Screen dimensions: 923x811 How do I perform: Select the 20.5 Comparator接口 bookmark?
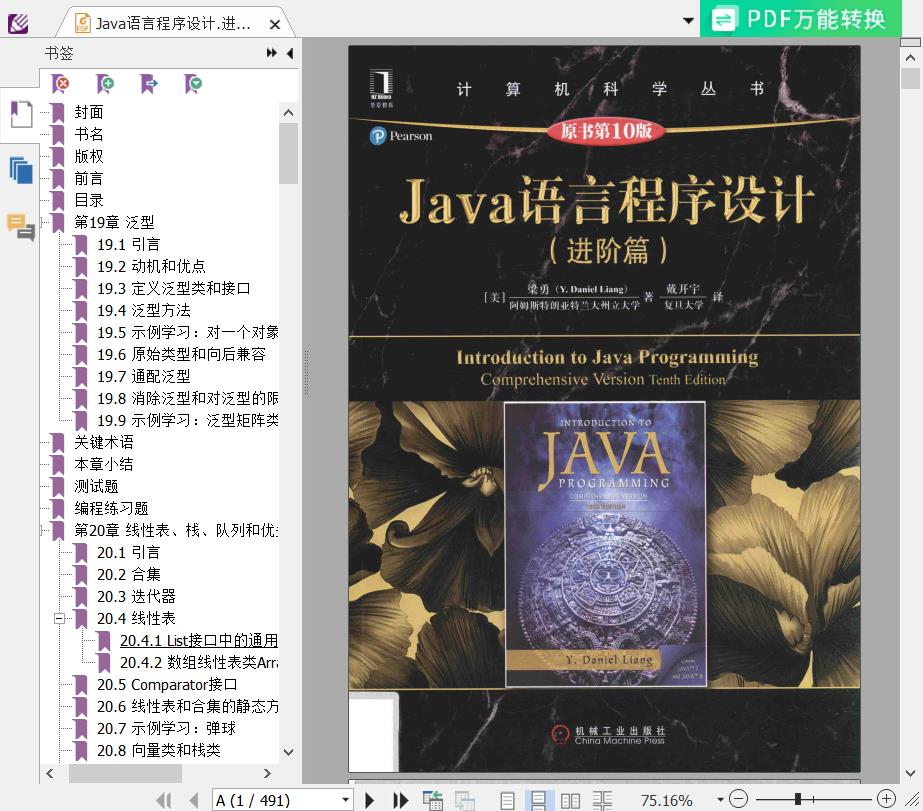[167, 684]
